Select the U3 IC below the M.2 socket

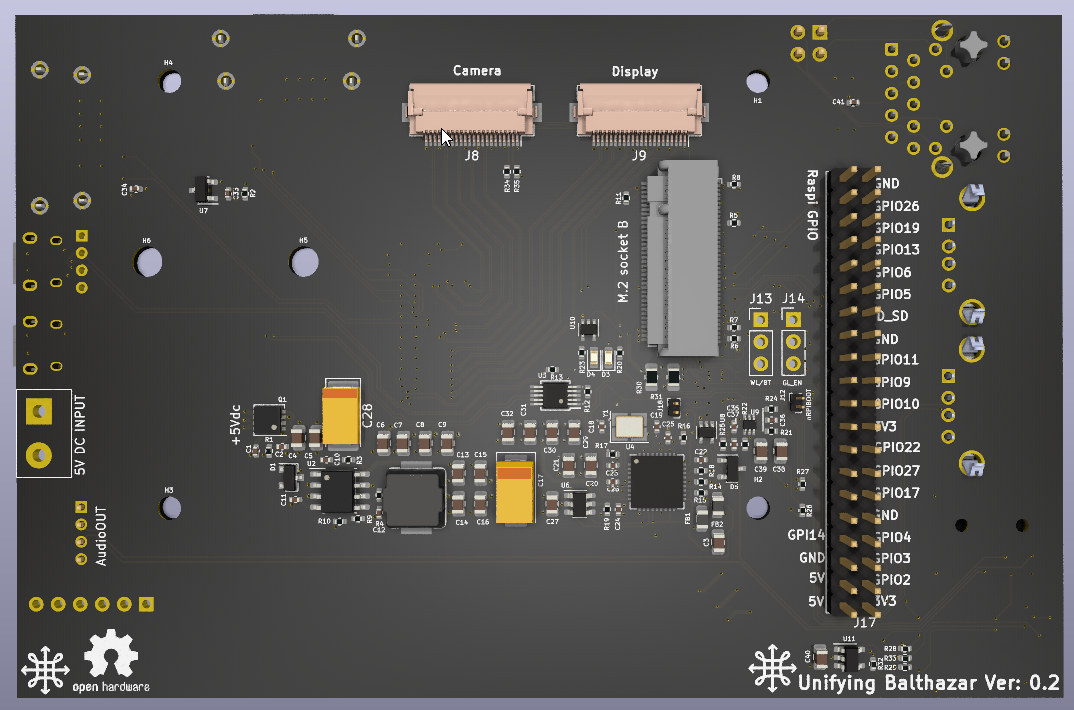coord(556,395)
